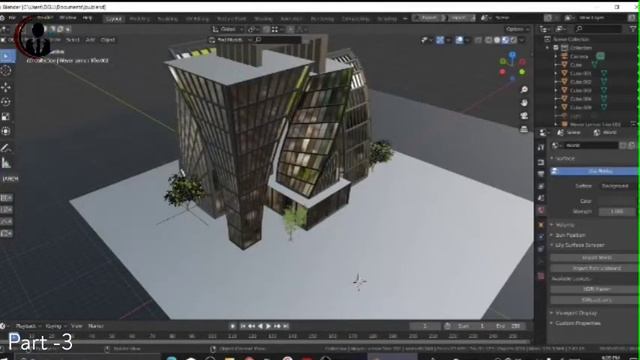Click the outliner search field
Viewport: 640px width, 360px height.
597,29
